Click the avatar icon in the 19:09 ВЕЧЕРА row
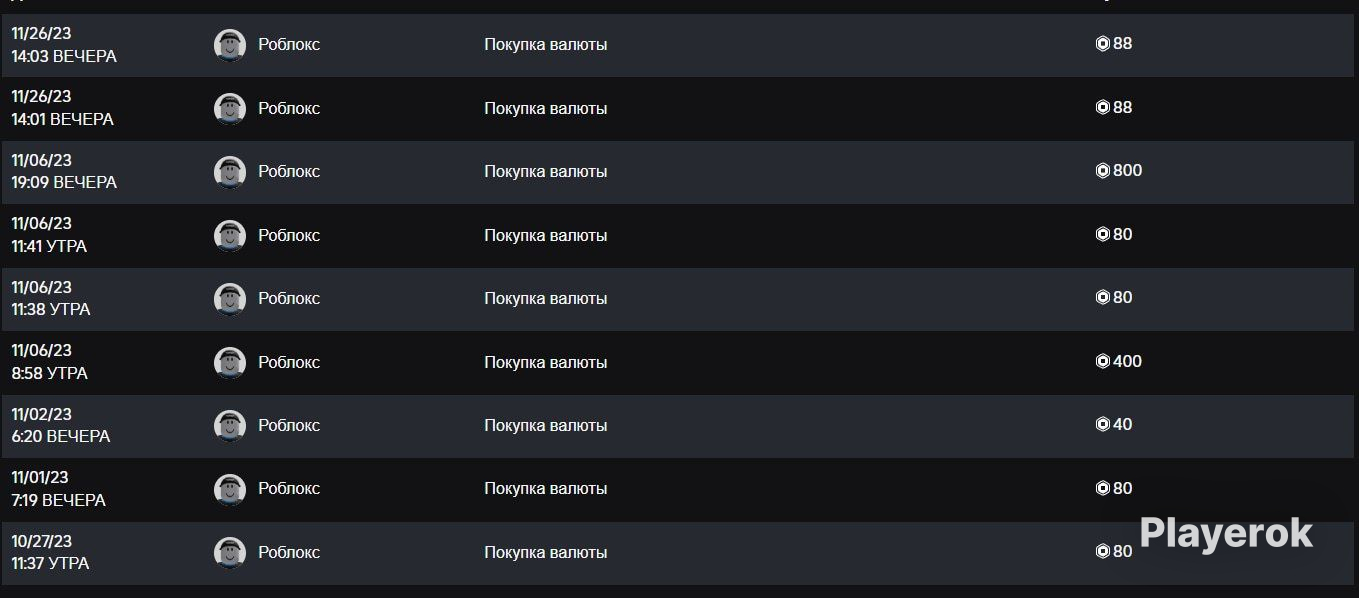Viewport: 1359px width, 598px height. [x=230, y=172]
